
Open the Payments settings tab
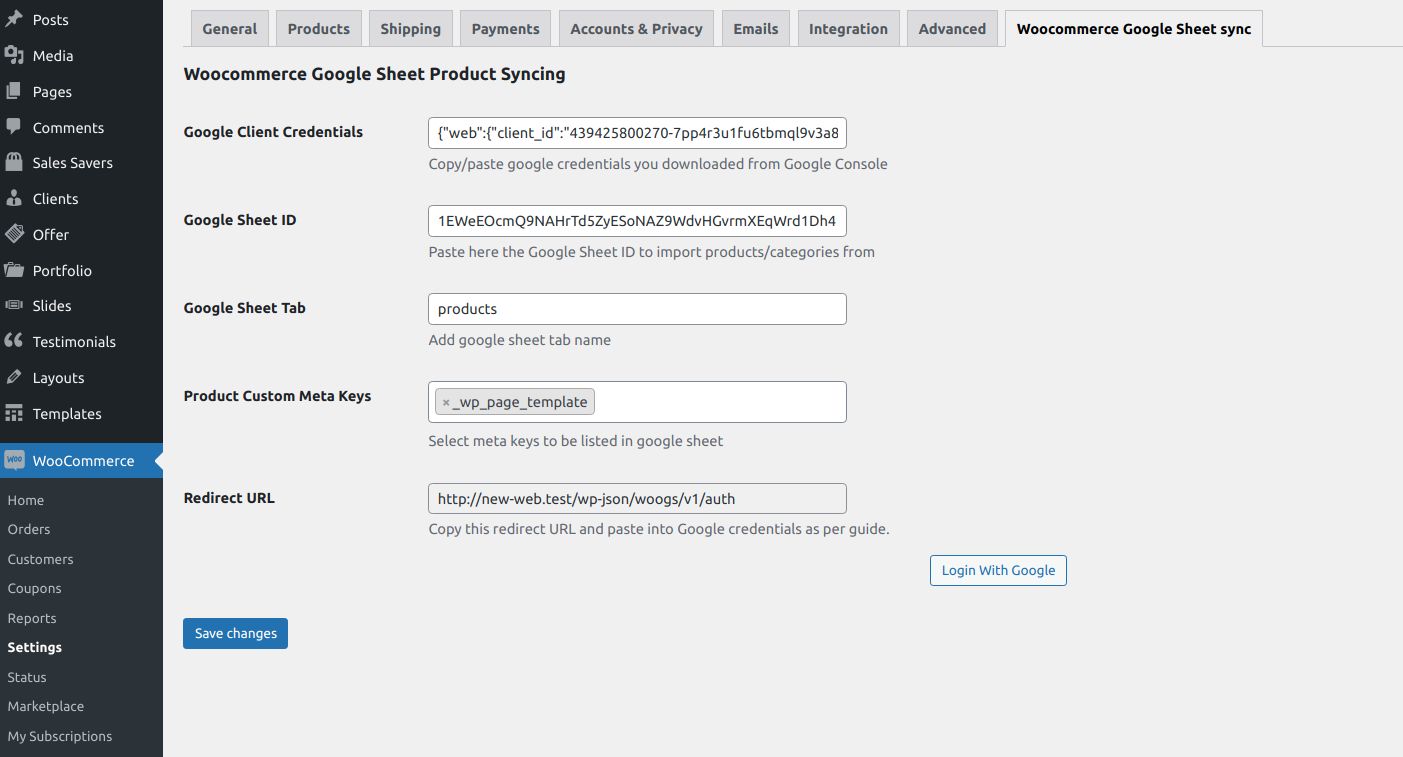[505, 29]
